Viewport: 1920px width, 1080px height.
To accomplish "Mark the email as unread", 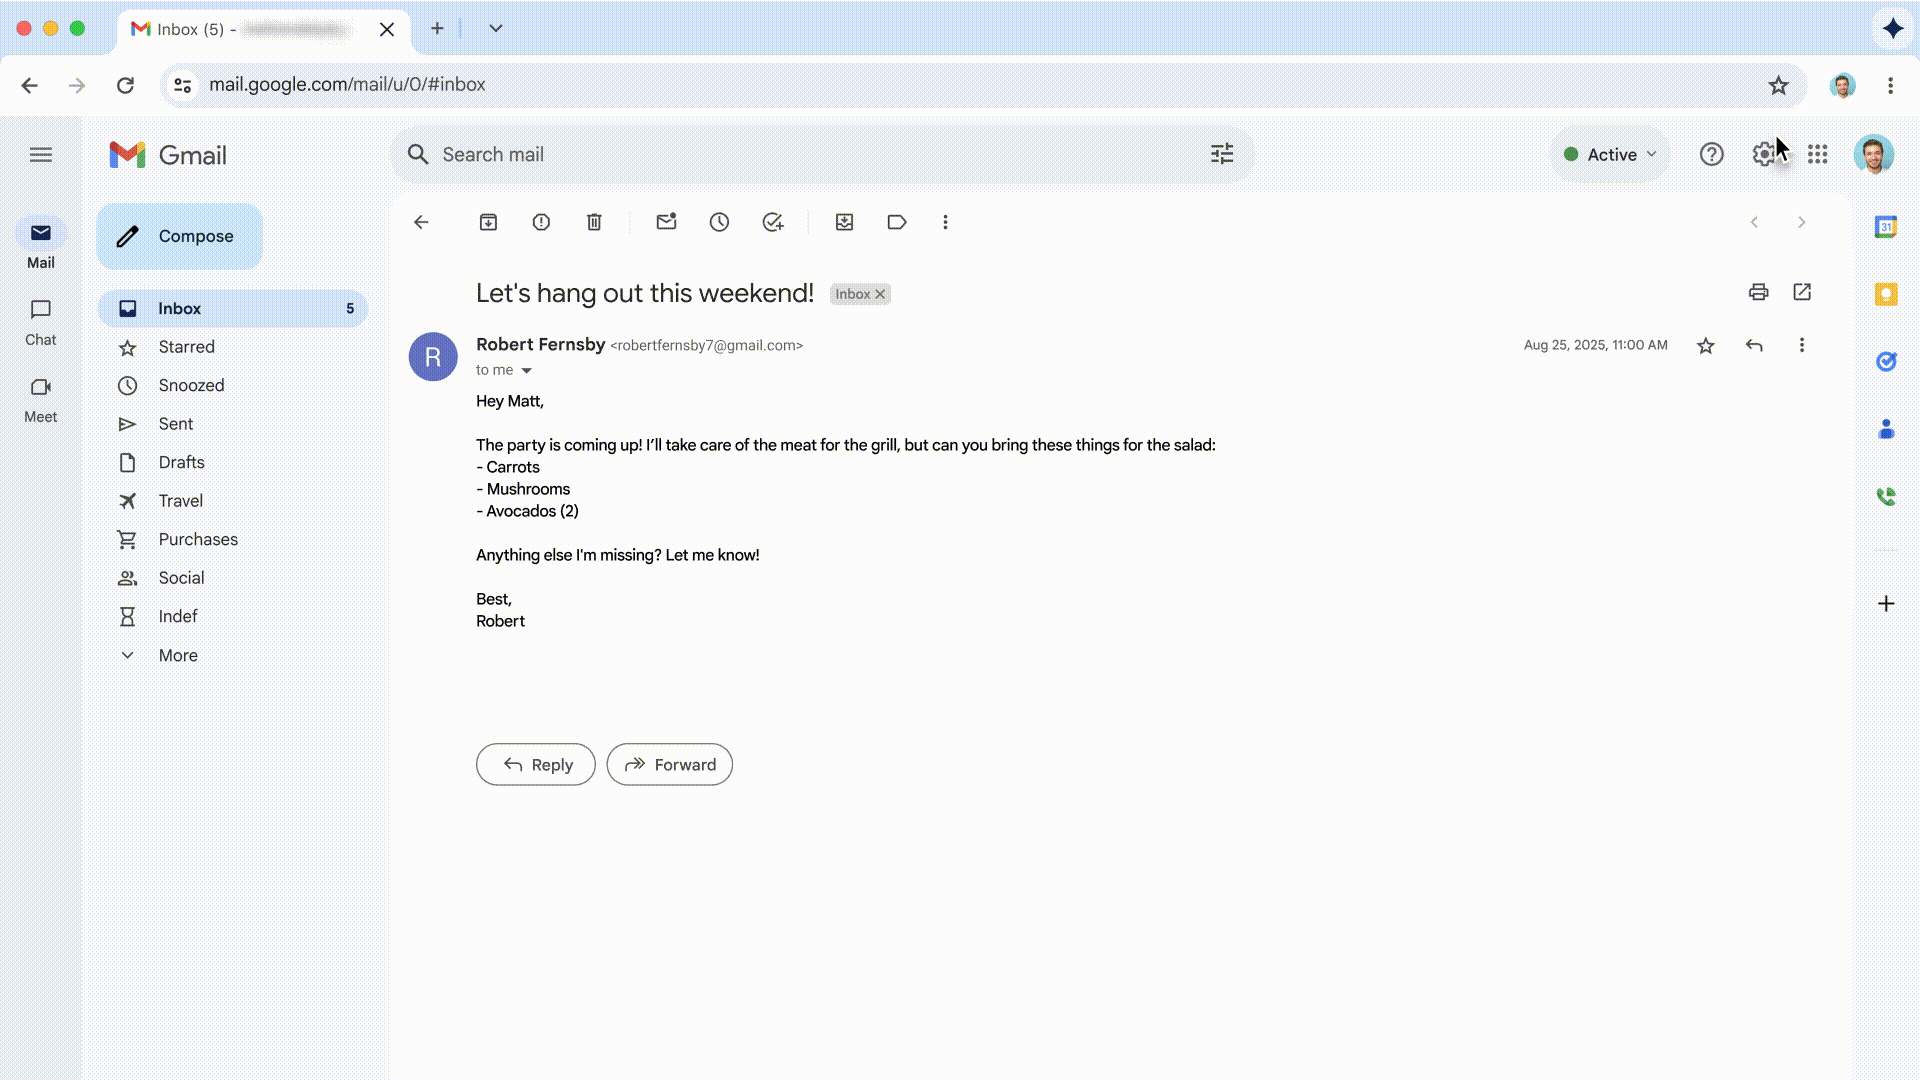I will coord(667,222).
